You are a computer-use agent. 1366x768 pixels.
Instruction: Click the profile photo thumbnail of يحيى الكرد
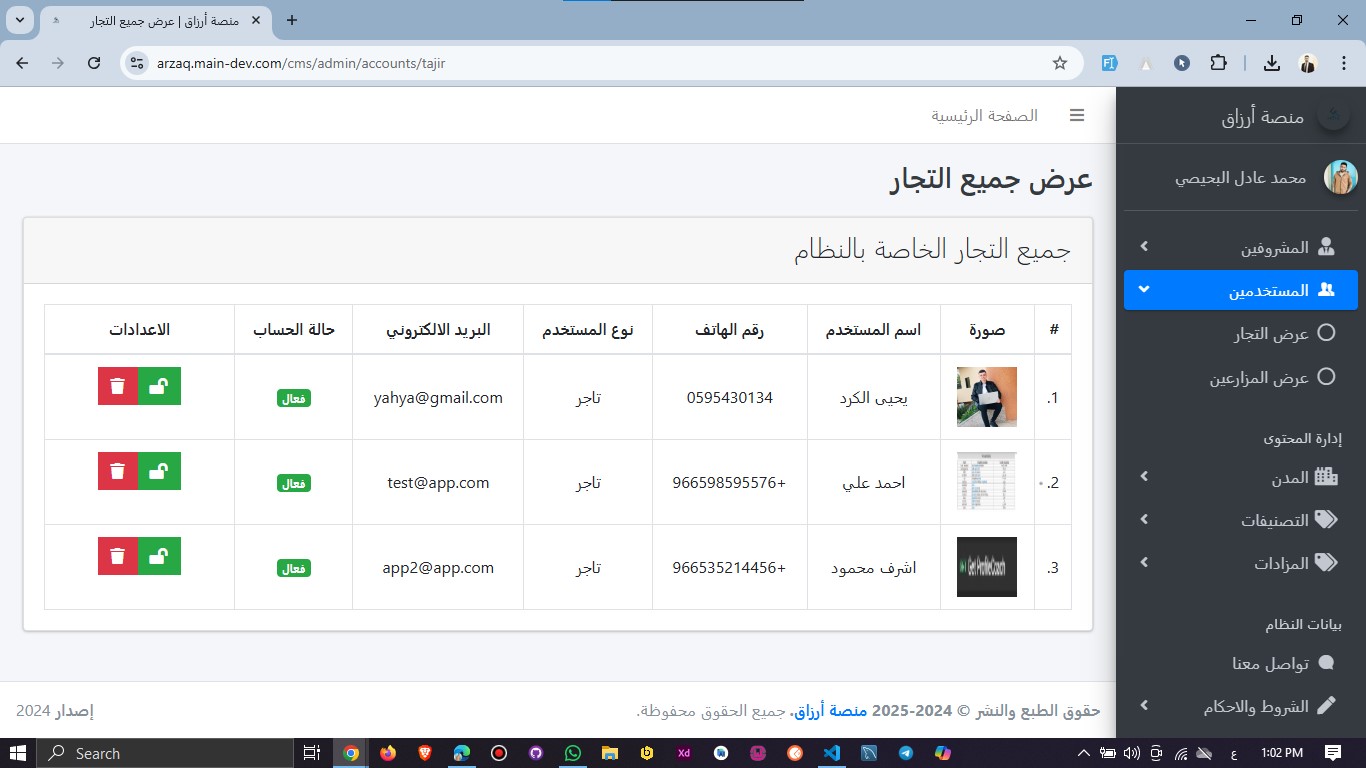tap(986, 397)
